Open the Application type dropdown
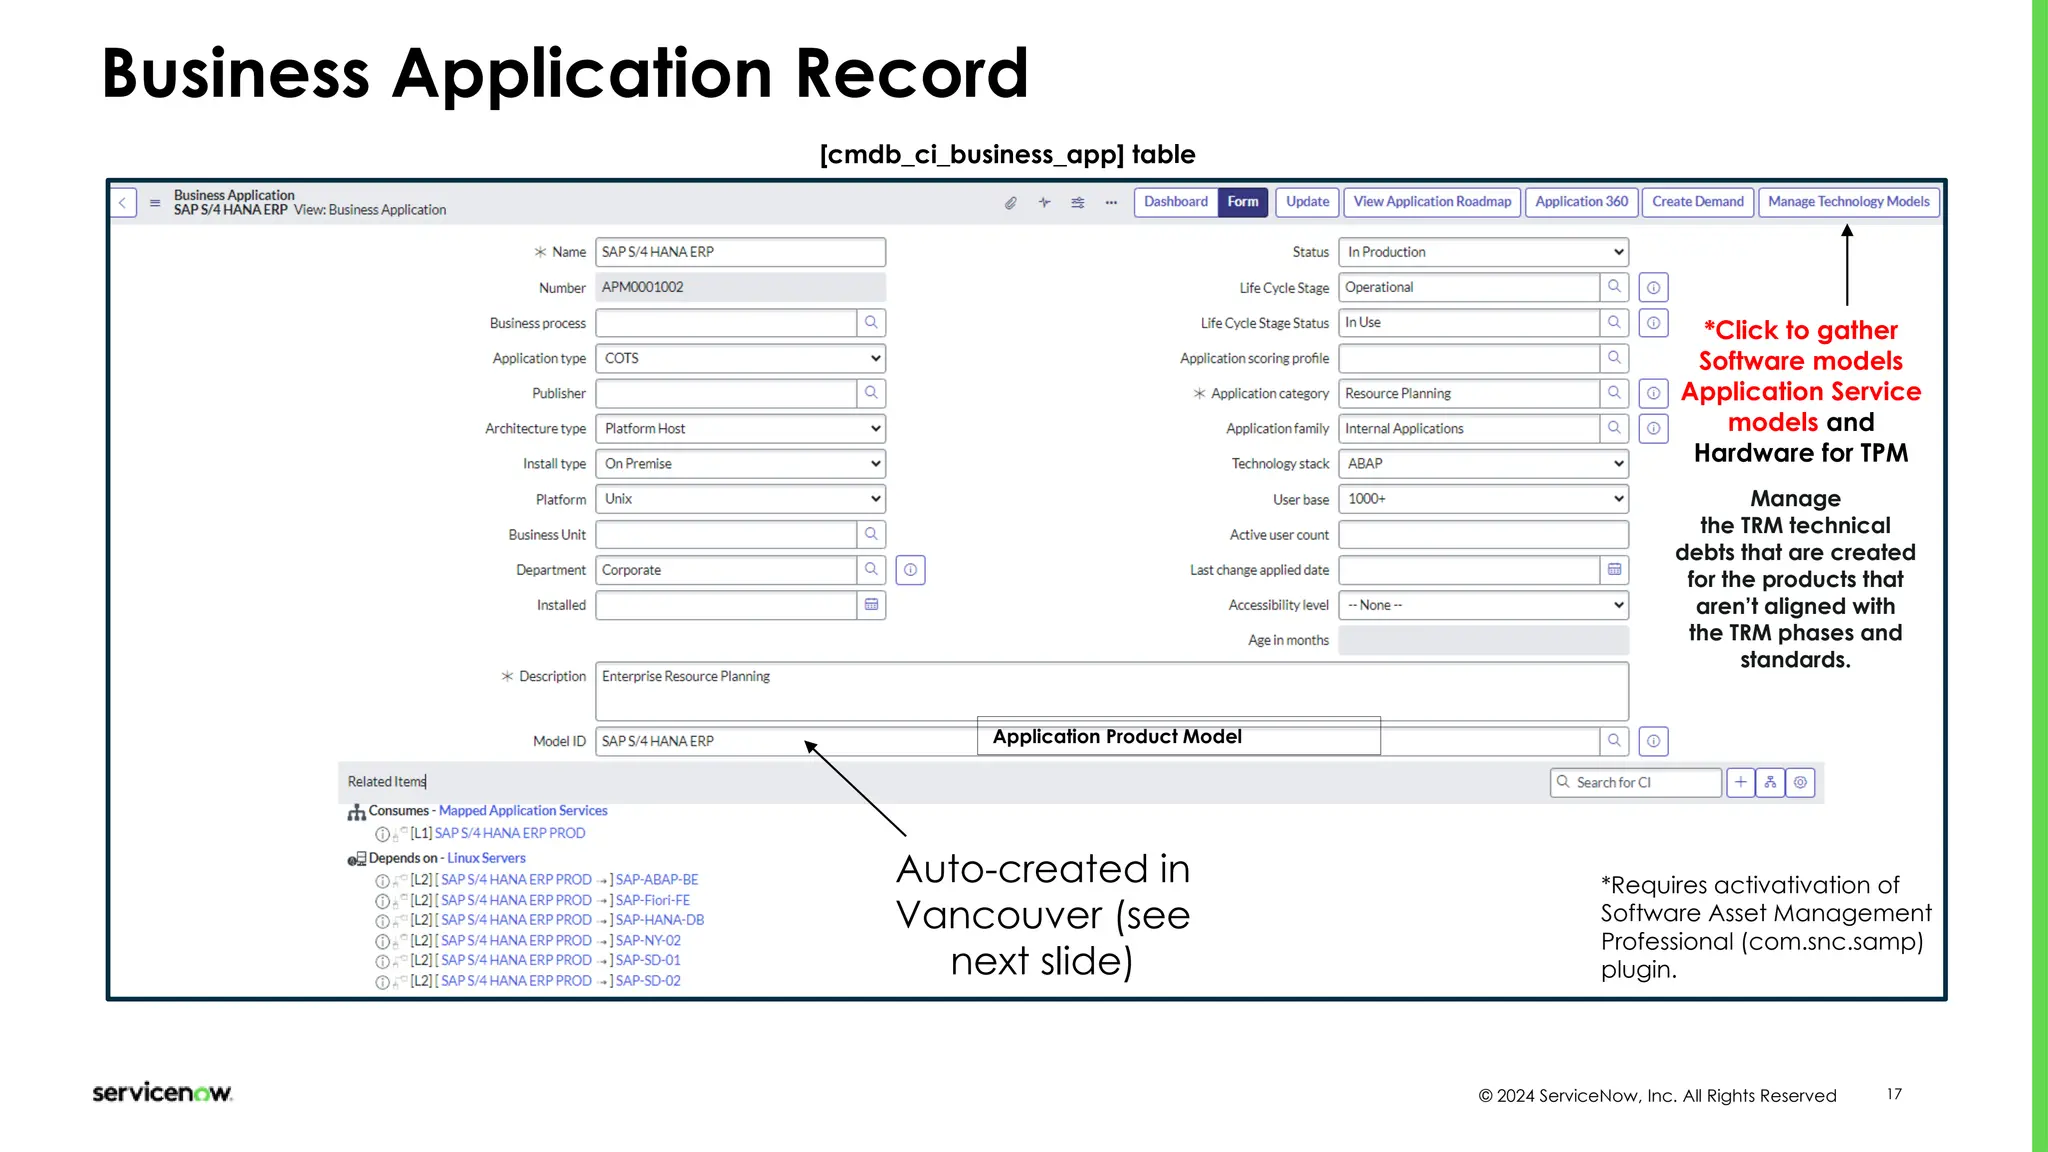The height and width of the screenshot is (1152, 2048). pyautogui.click(x=741, y=358)
